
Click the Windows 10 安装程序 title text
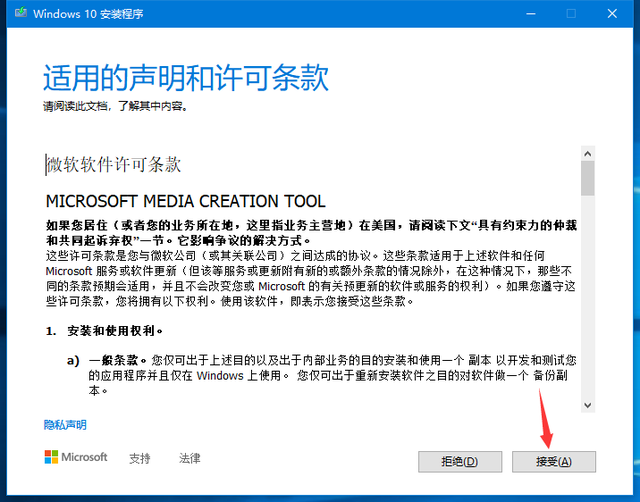[88, 14]
